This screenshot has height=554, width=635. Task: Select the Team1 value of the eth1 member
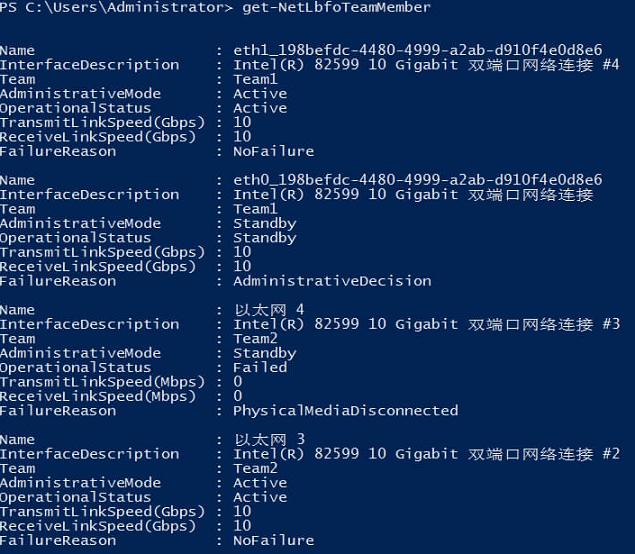(255, 79)
